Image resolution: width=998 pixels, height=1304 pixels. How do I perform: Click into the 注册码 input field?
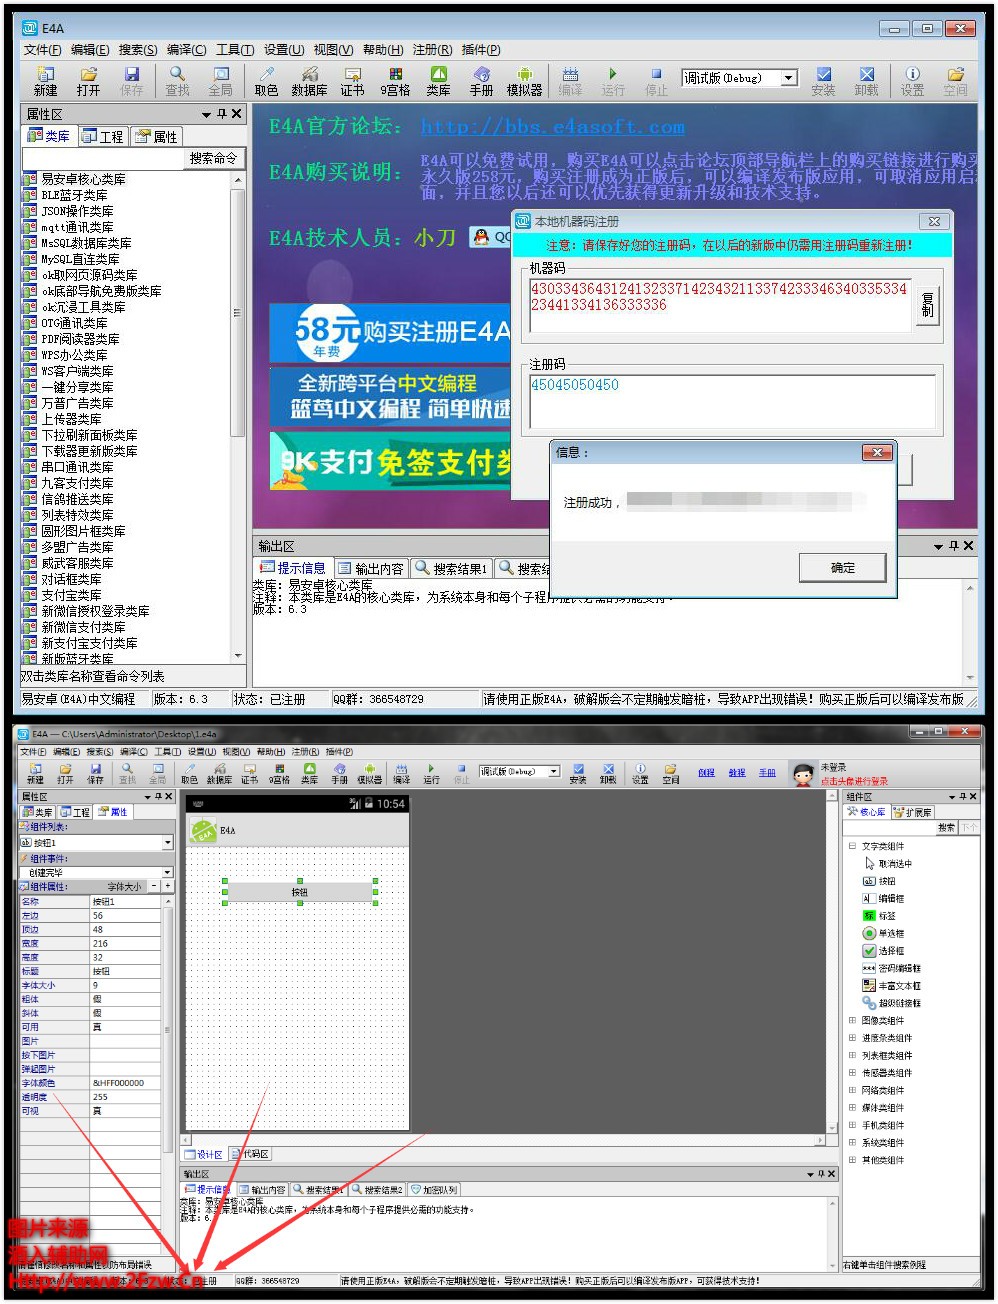click(732, 400)
